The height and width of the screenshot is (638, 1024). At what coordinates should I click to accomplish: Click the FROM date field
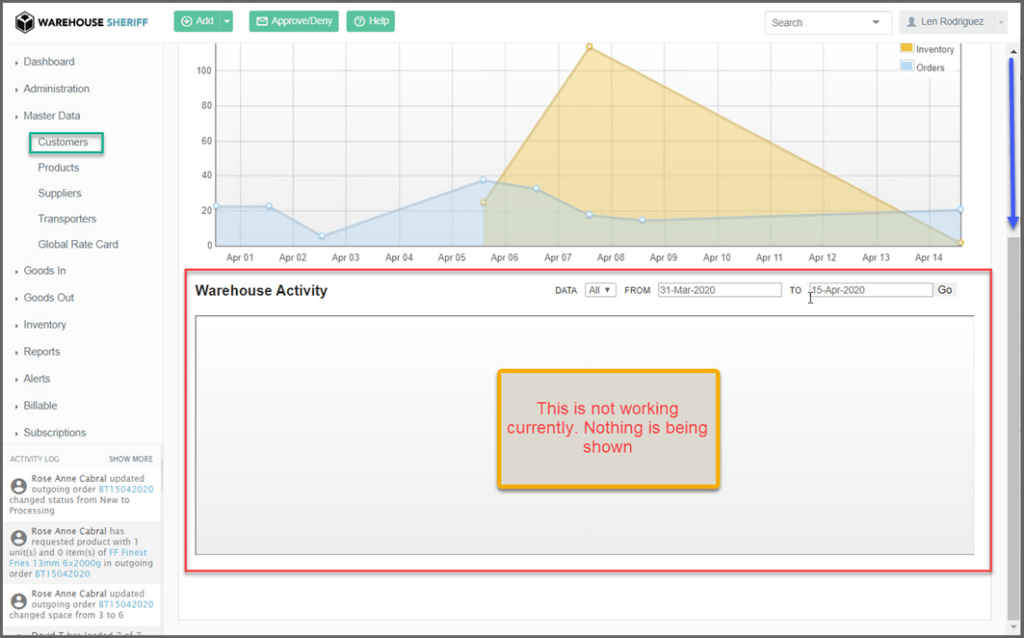(718, 290)
